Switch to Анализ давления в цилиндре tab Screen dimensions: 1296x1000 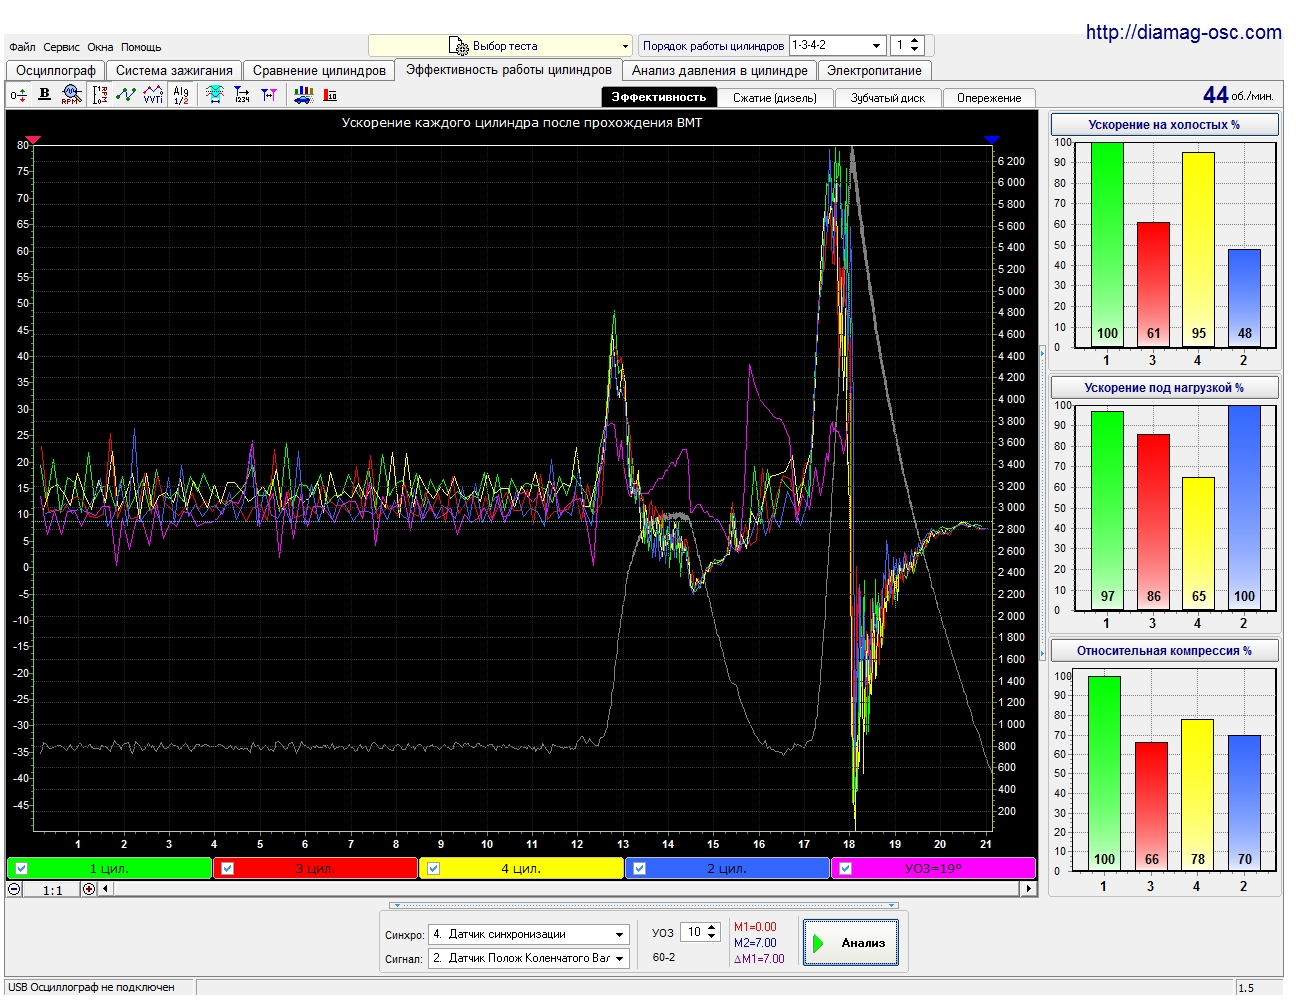click(720, 71)
